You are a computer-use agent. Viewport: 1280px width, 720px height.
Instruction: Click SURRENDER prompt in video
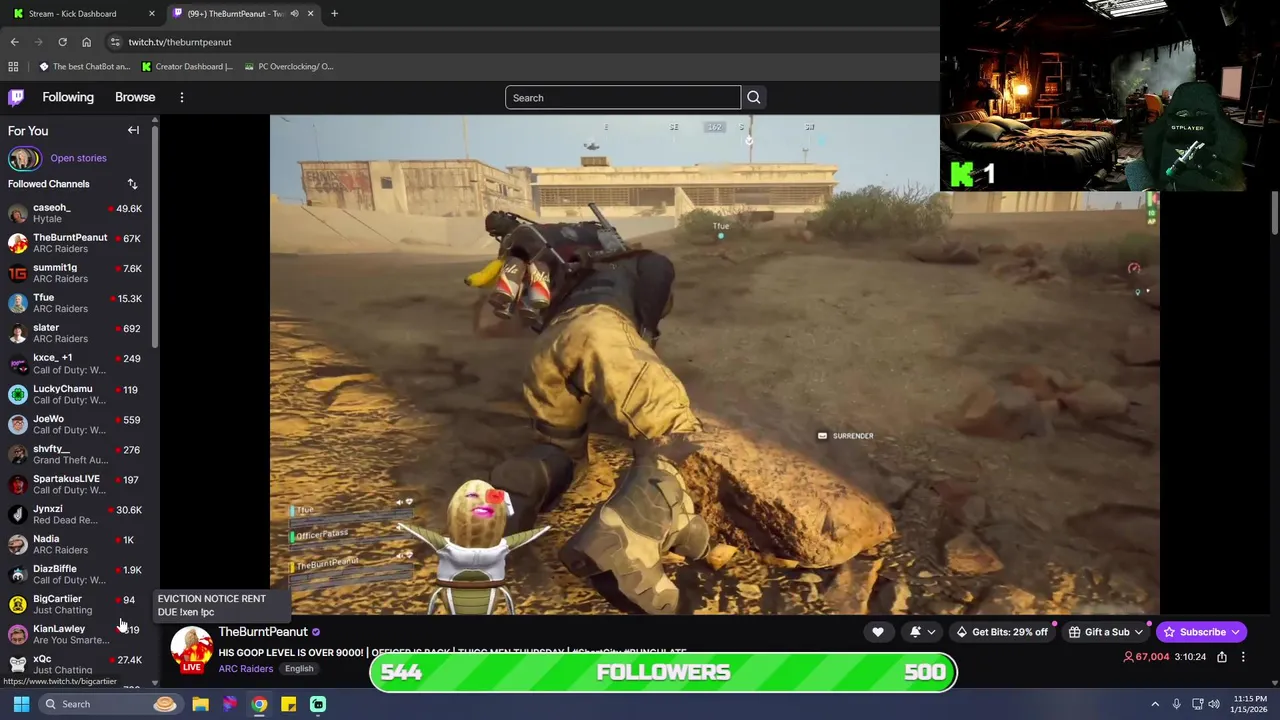click(846, 436)
